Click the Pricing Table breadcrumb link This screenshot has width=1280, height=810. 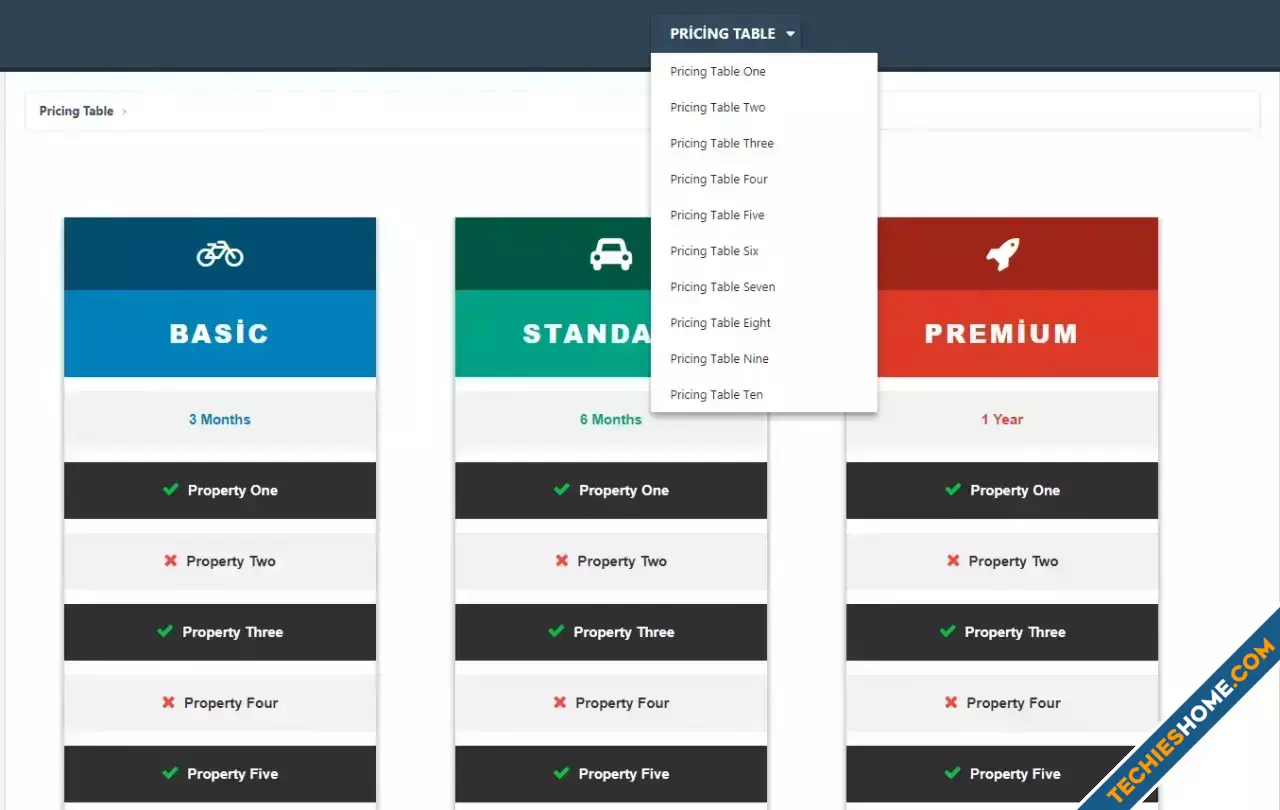pos(76,111)
